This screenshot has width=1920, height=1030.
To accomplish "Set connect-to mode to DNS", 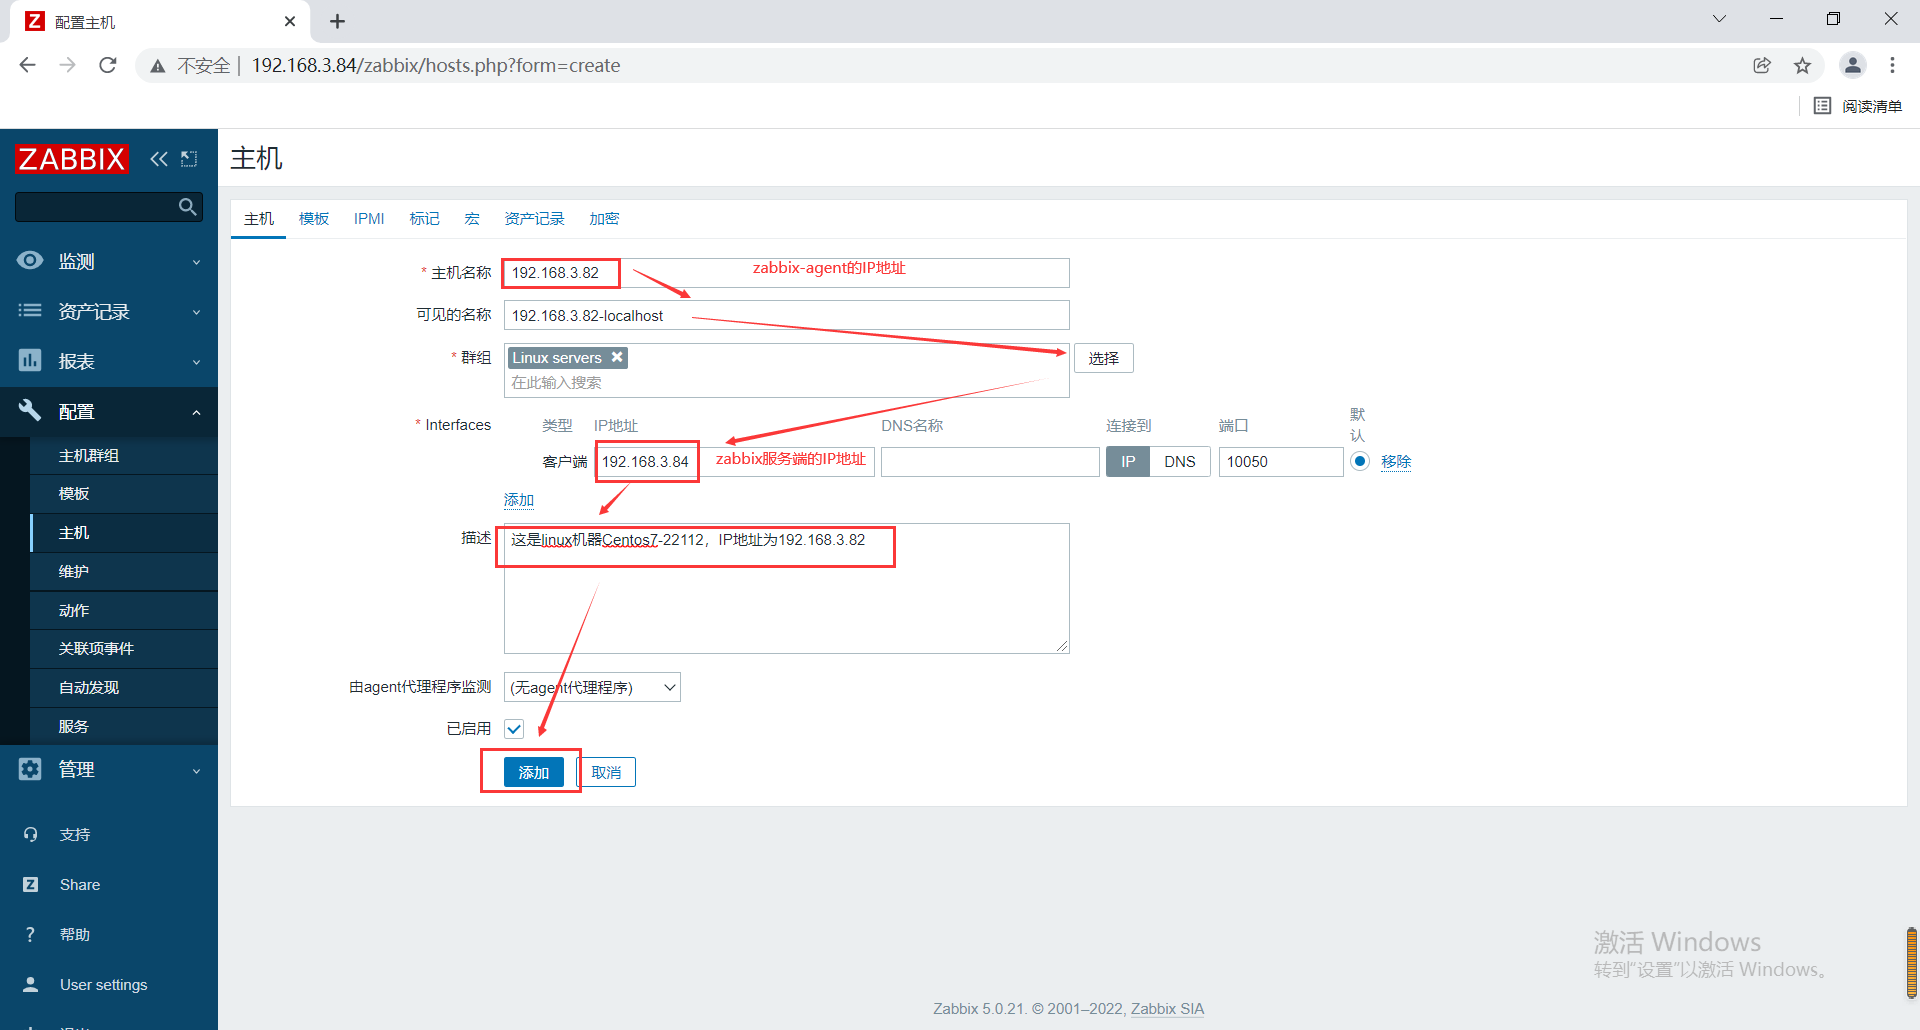I will pyautogui.click(x=1180, y=461).
